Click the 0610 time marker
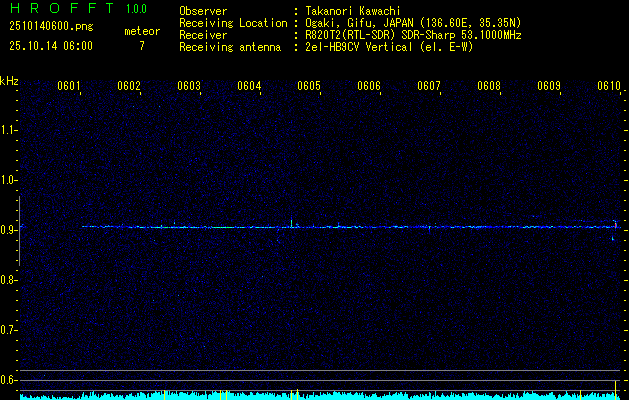The height and width of the screenshot is (400, 629). [x=609, y=86]
